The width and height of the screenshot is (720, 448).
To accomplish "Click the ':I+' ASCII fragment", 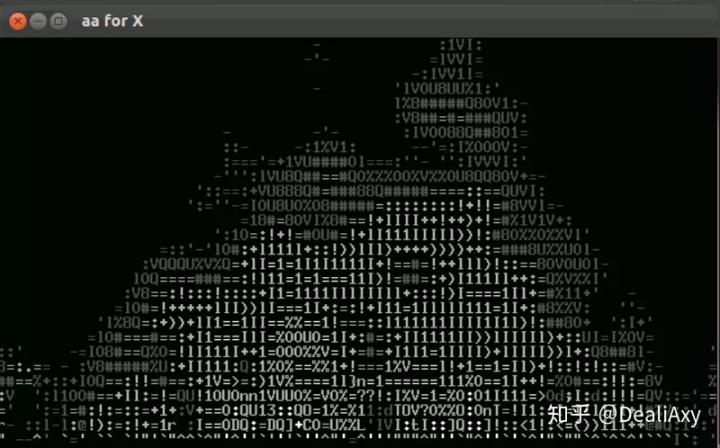I will click(636, 323).
